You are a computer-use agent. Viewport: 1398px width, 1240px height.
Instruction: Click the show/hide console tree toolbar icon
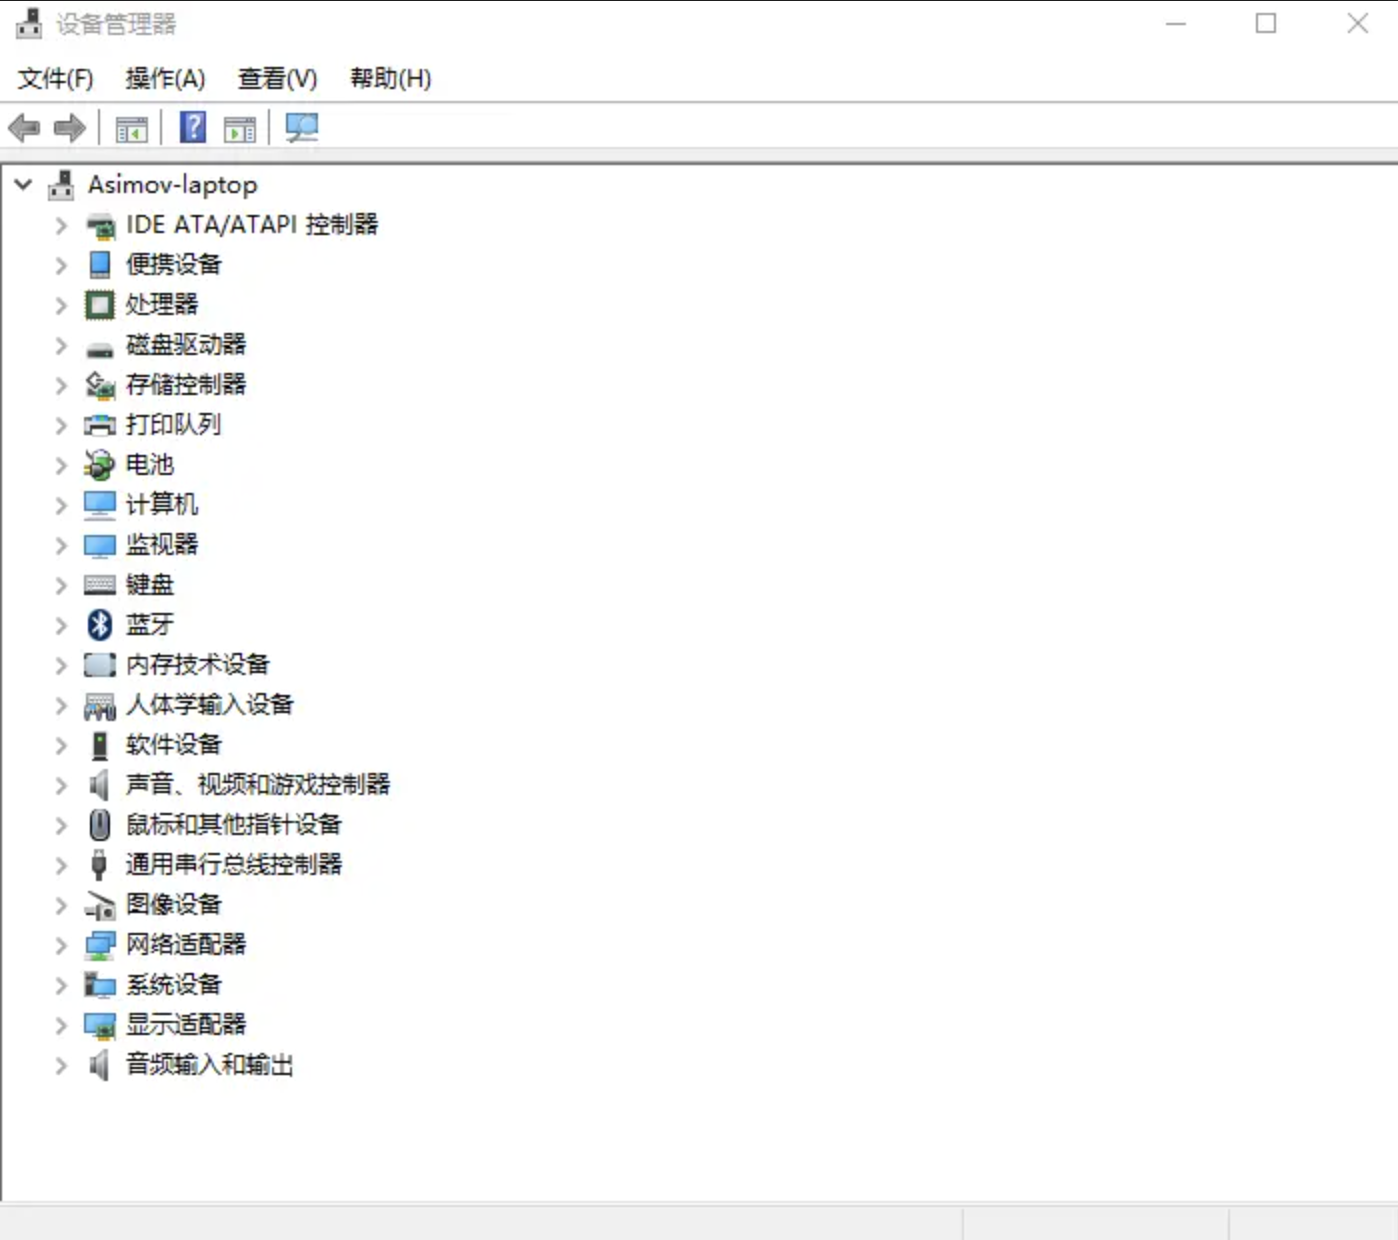click(x=131, y=129)
